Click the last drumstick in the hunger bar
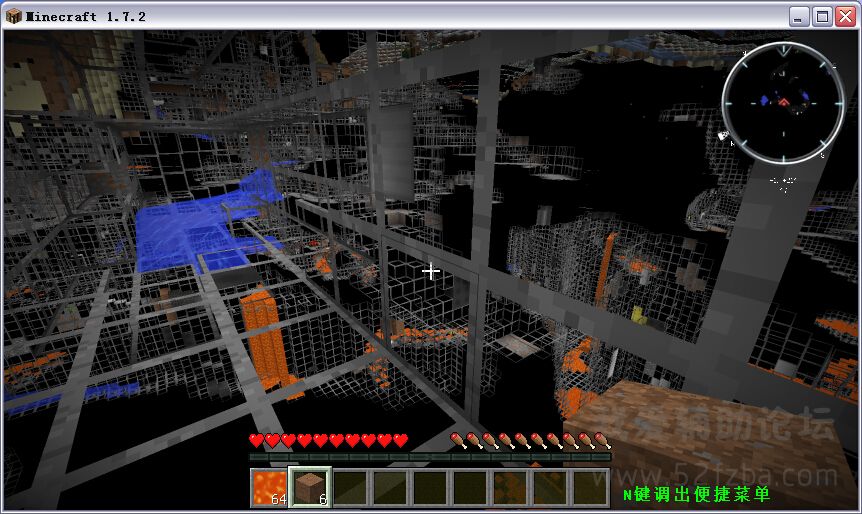The width and height of the screenshot is (862, 514). (603, 440)
